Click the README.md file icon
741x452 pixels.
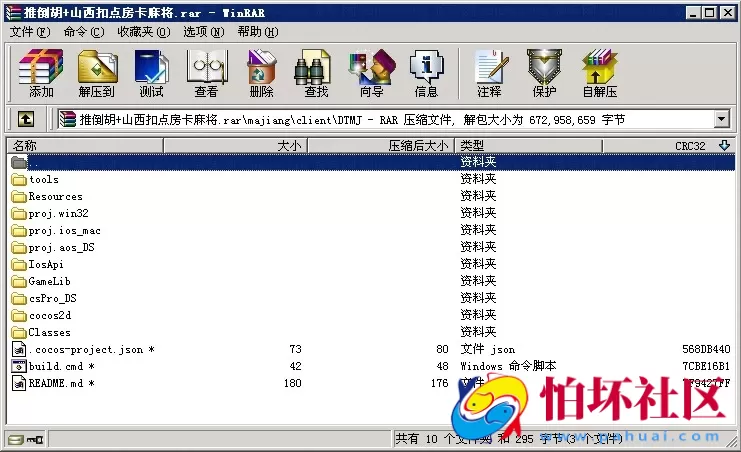point(19,383)
